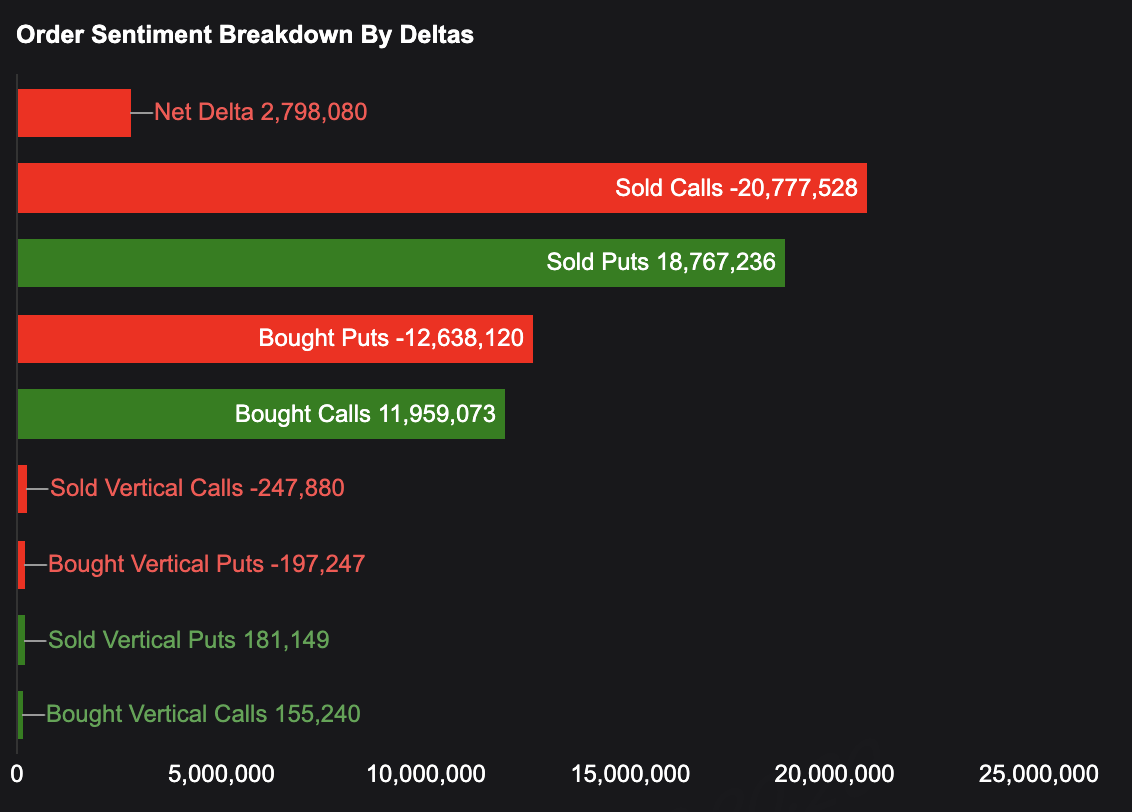Select the small red Bought Vertical Puts bar
Screen dimensions: 1132x812
(x=21, y=564)
